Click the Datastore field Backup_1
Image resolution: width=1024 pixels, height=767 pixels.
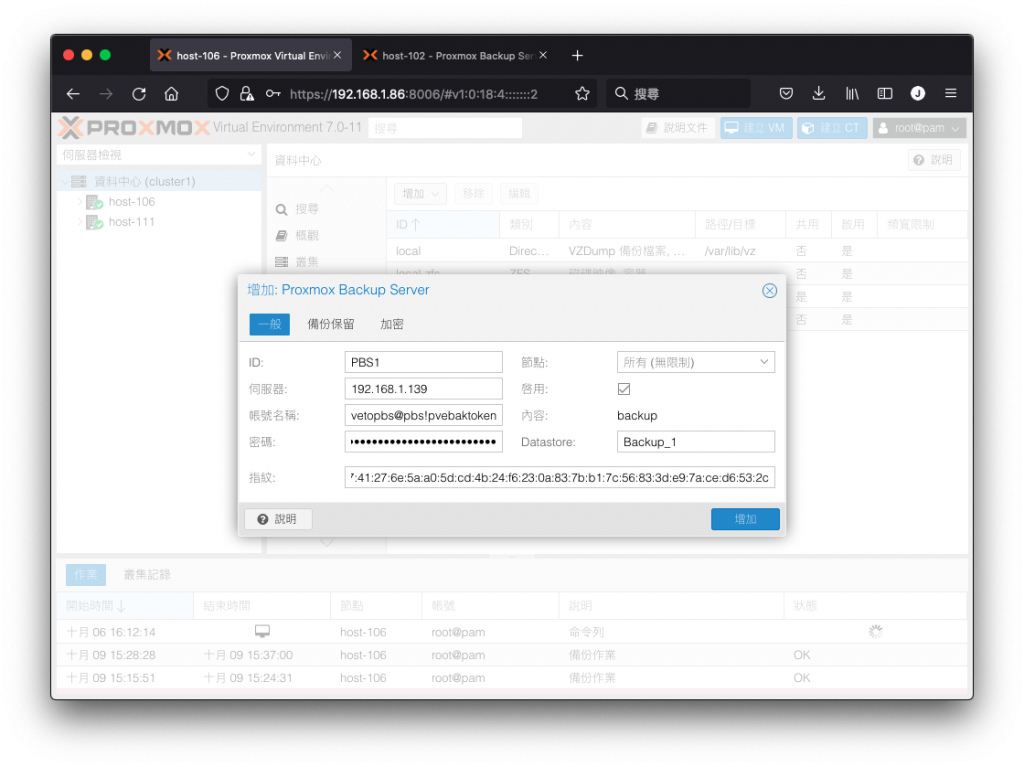tap(696, 442)
